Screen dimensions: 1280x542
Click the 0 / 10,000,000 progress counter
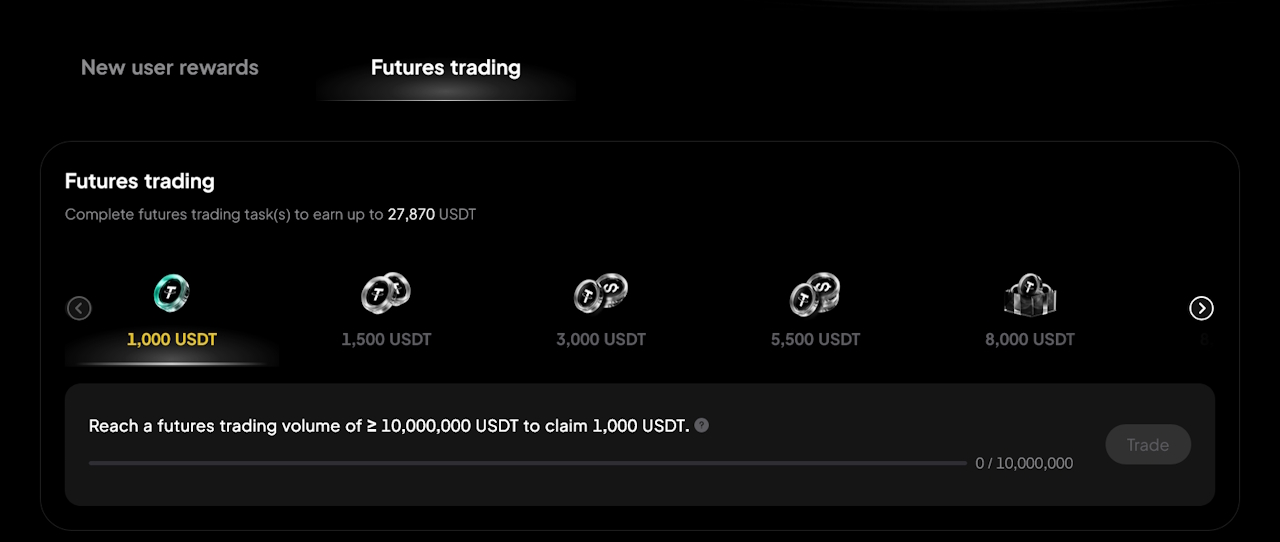1024,463
